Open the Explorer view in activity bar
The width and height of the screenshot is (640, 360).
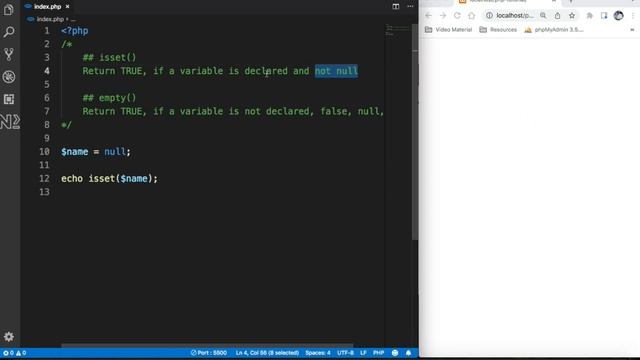pos(9,9)
